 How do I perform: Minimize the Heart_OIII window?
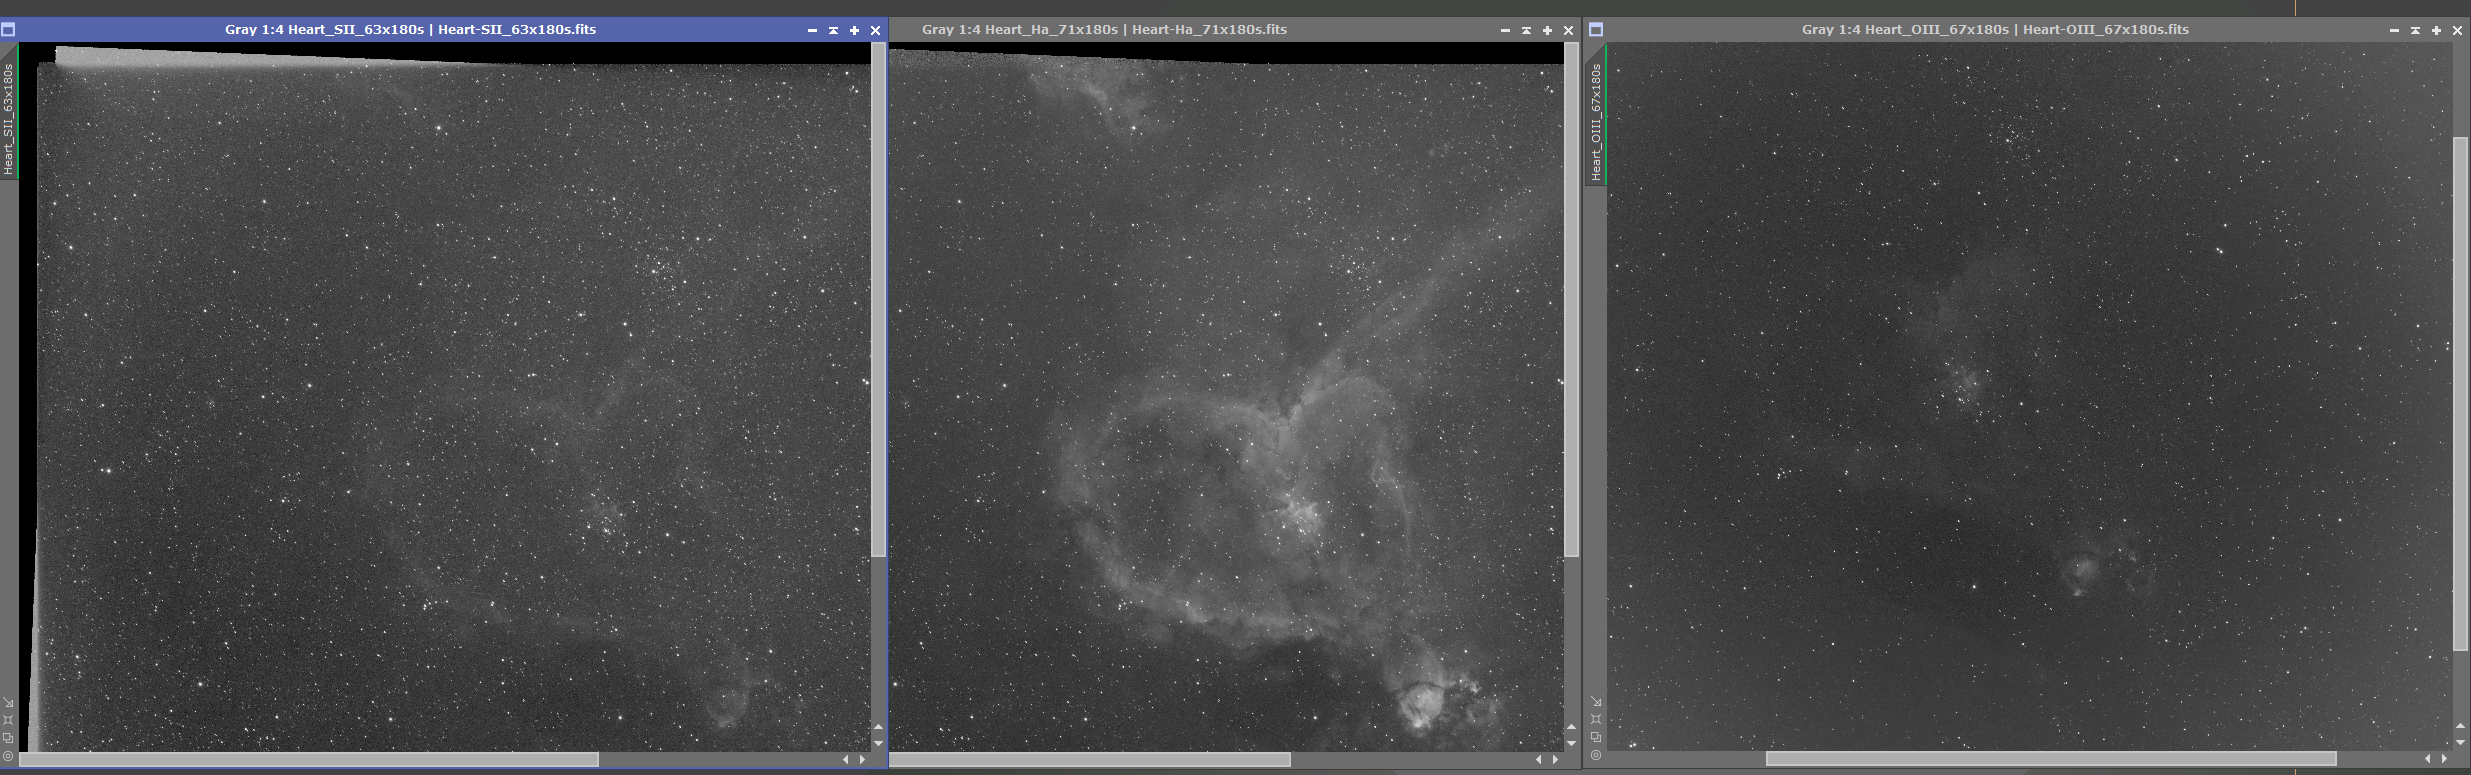tap(2394, 30)
